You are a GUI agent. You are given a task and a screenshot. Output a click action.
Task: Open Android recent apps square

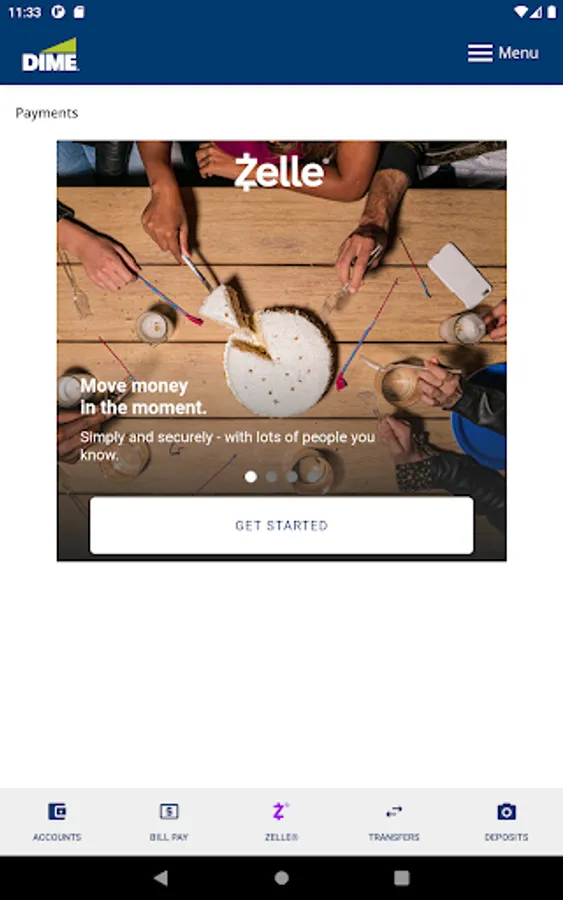click(402, 878)
